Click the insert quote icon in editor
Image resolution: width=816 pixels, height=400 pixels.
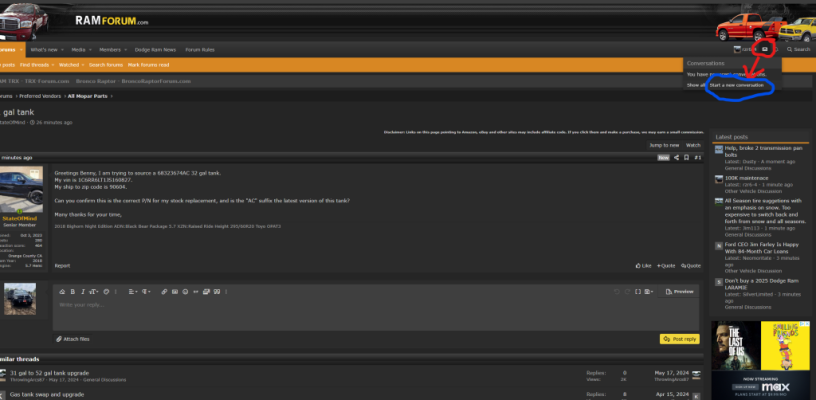click(x=216, y=292)
